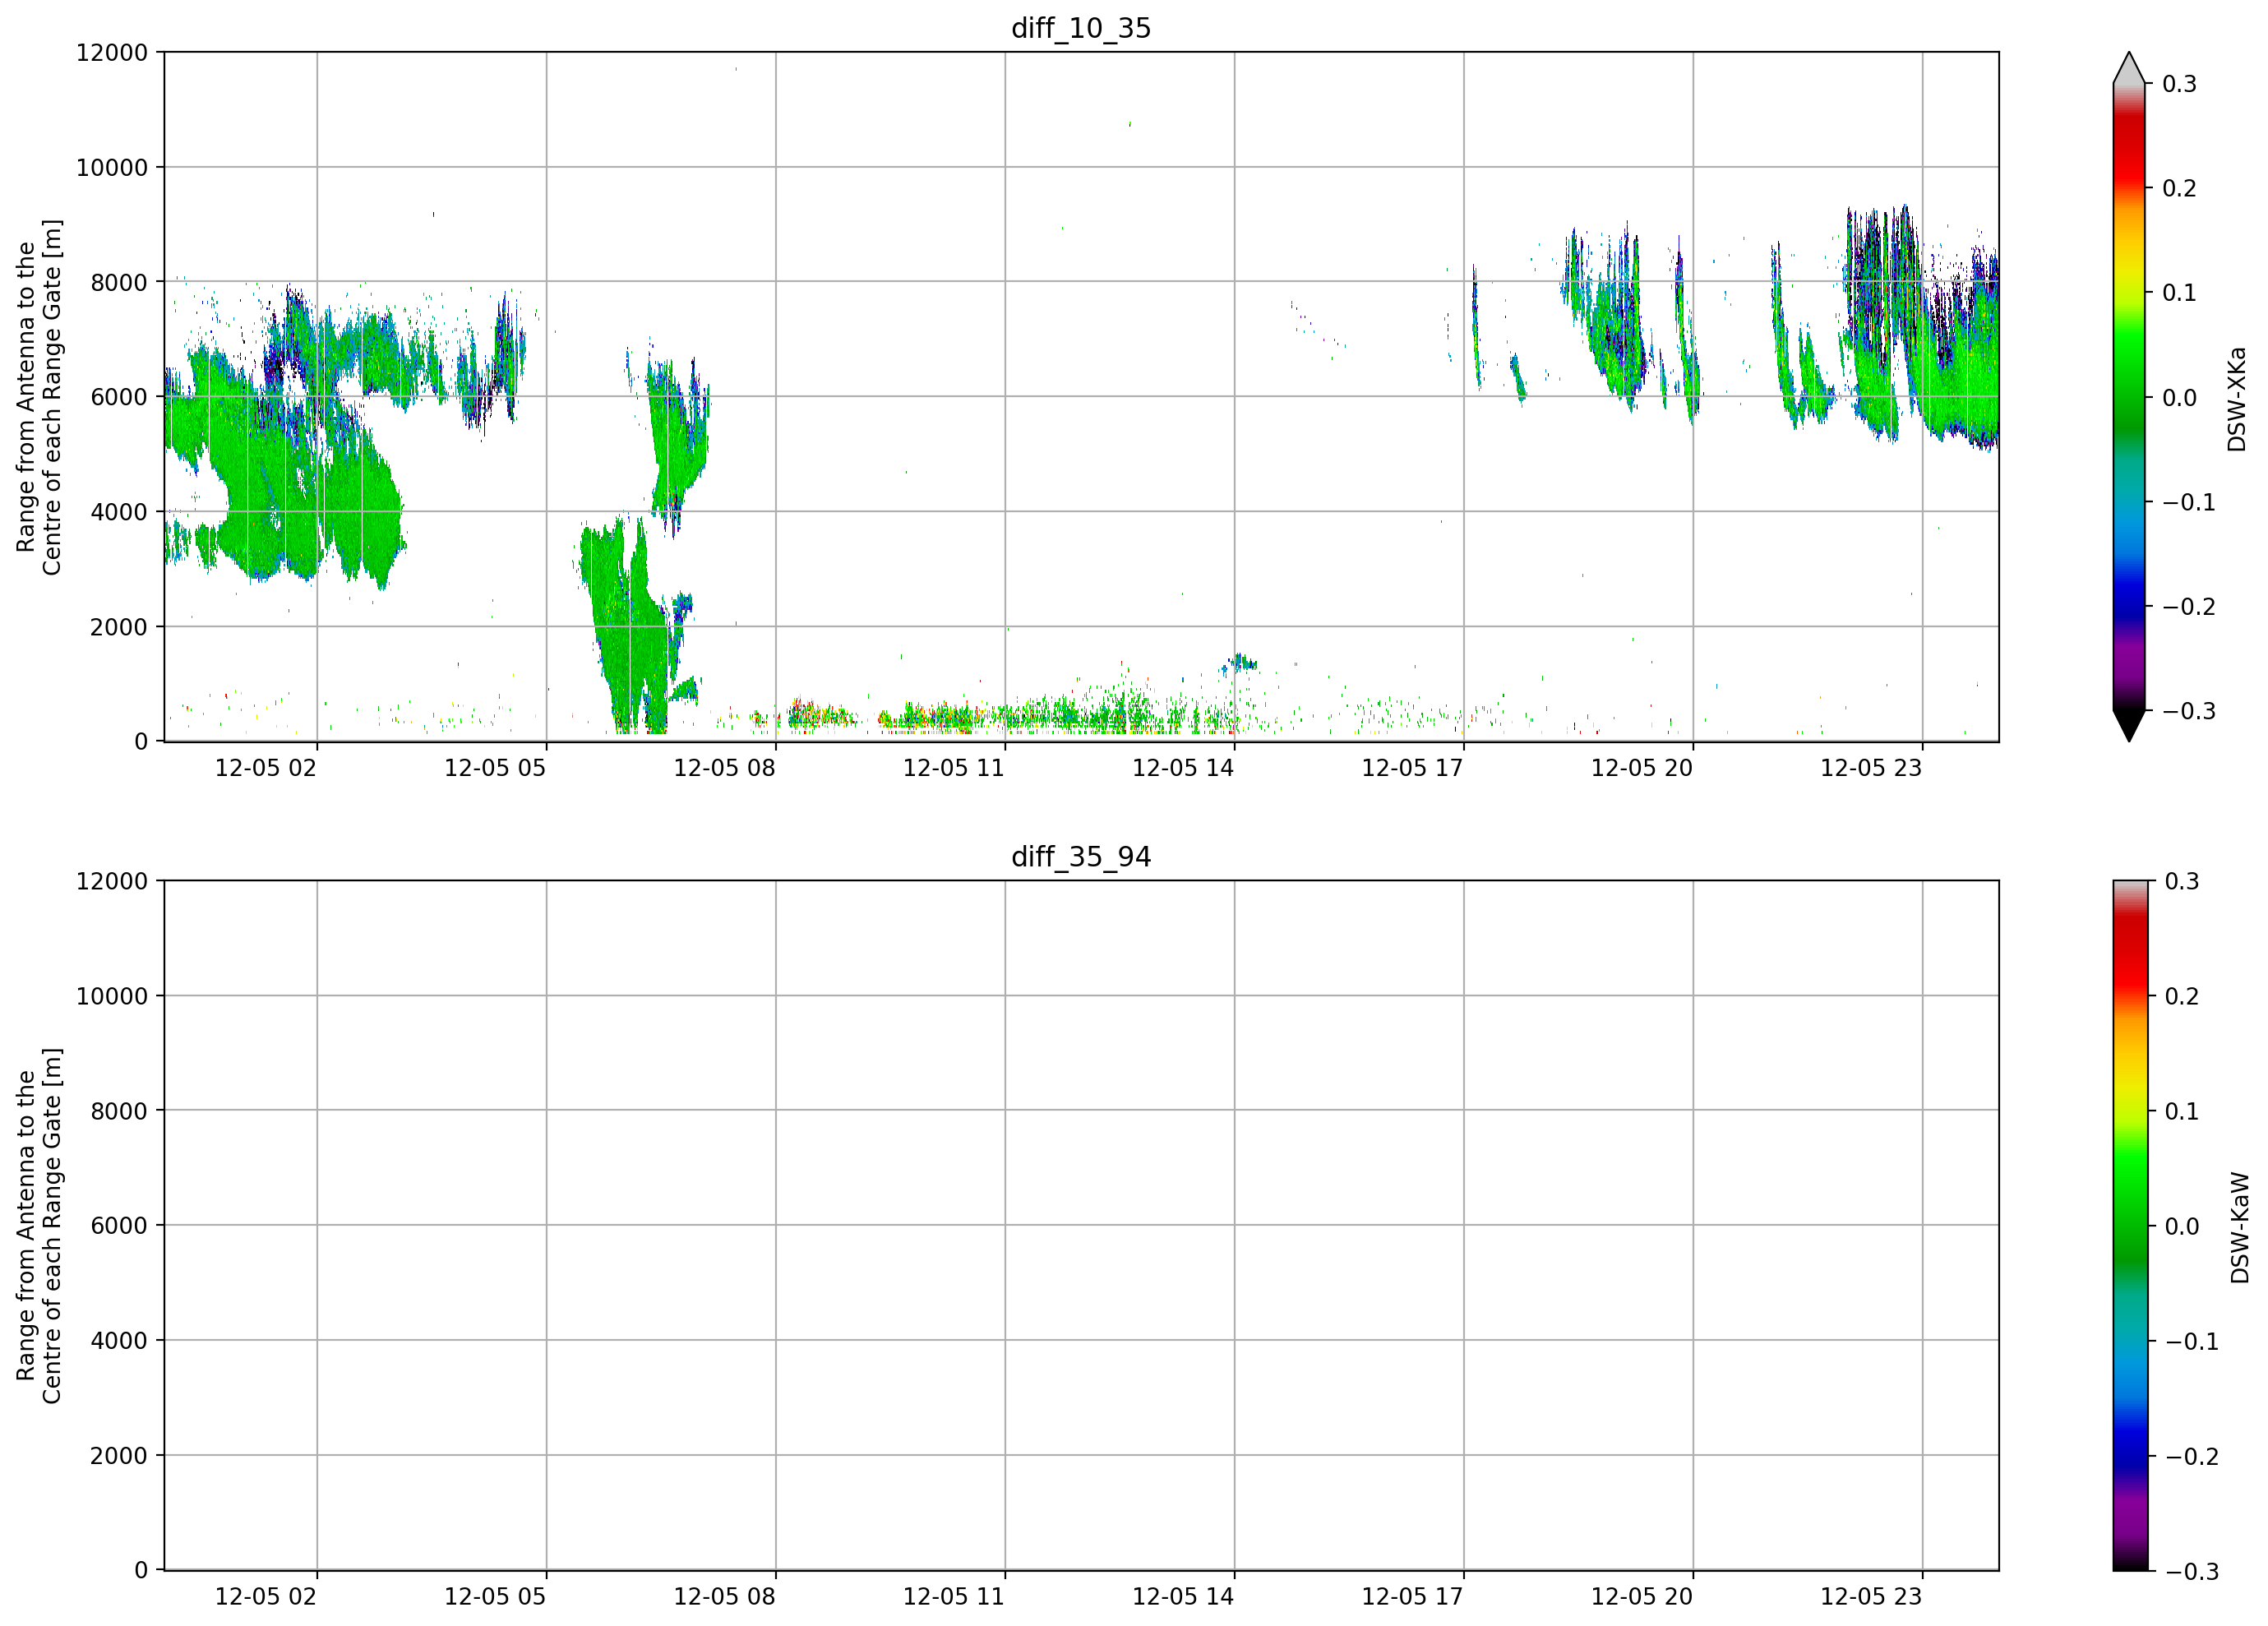Screen dimensions: 2268x1626
Task: Click '12-05 23' x-tick under diff_35_94 plot
Action: tap(1871, 1597)
